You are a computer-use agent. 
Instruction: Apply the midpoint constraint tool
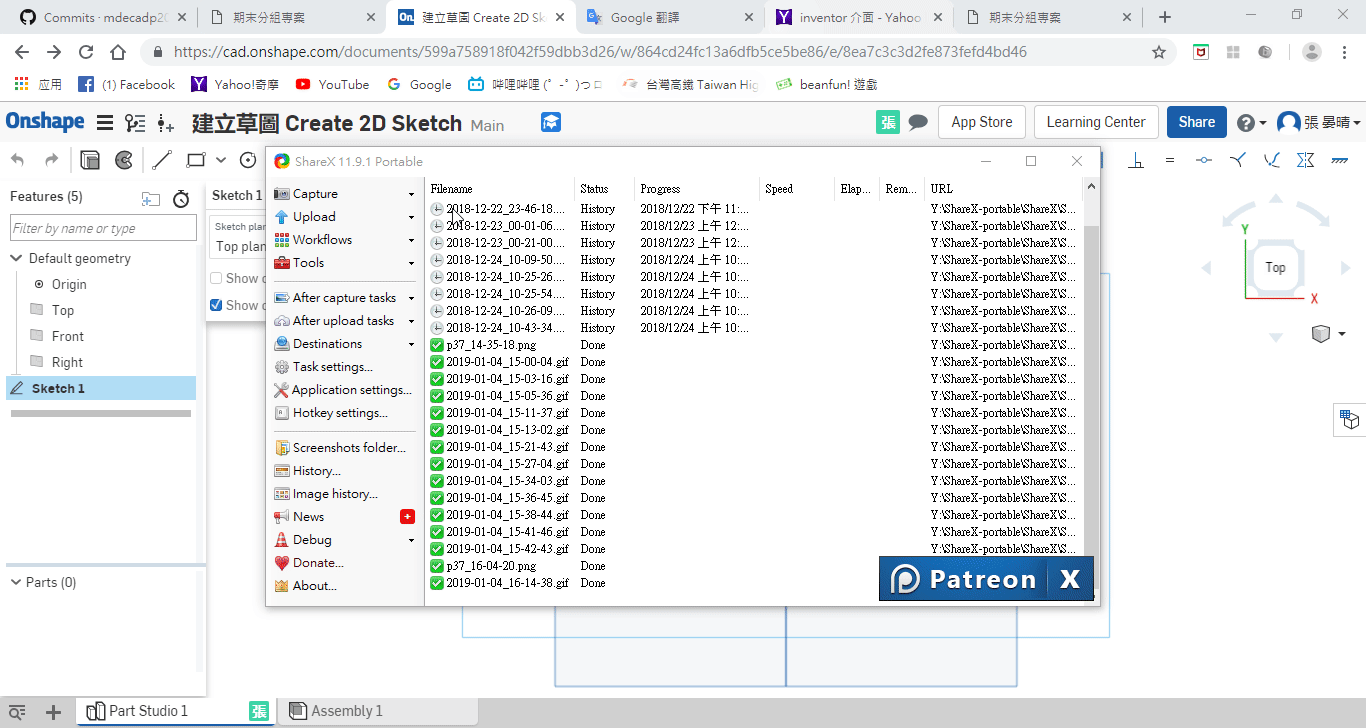coord(1203,160)
